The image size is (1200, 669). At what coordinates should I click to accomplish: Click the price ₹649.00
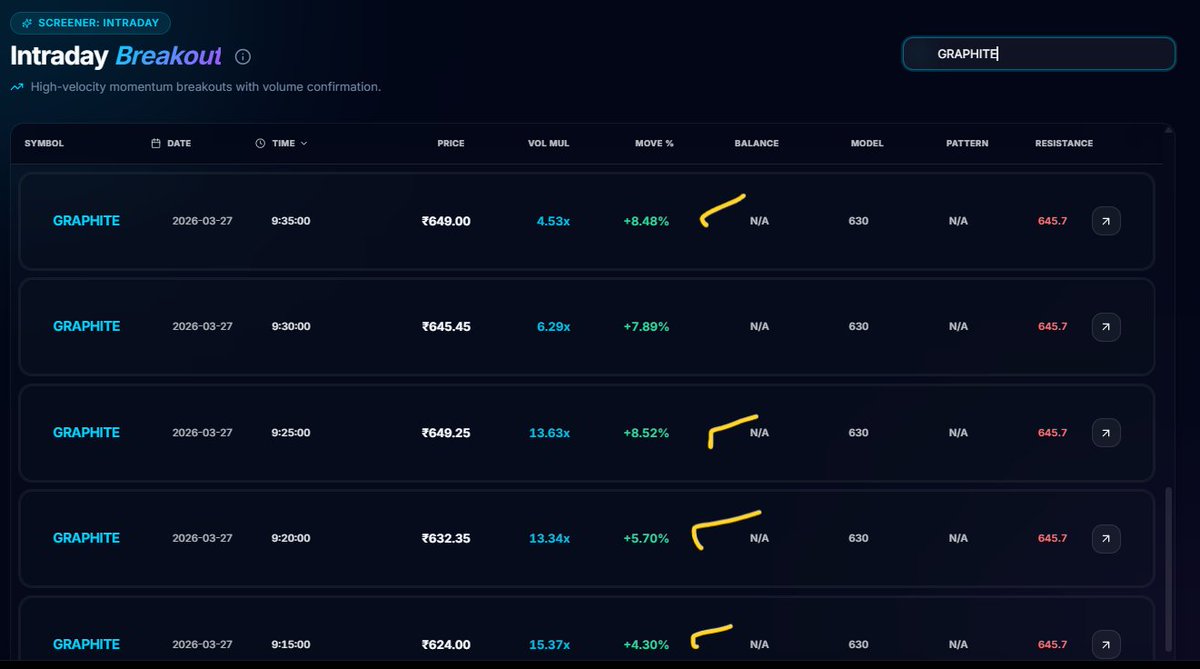446,221
